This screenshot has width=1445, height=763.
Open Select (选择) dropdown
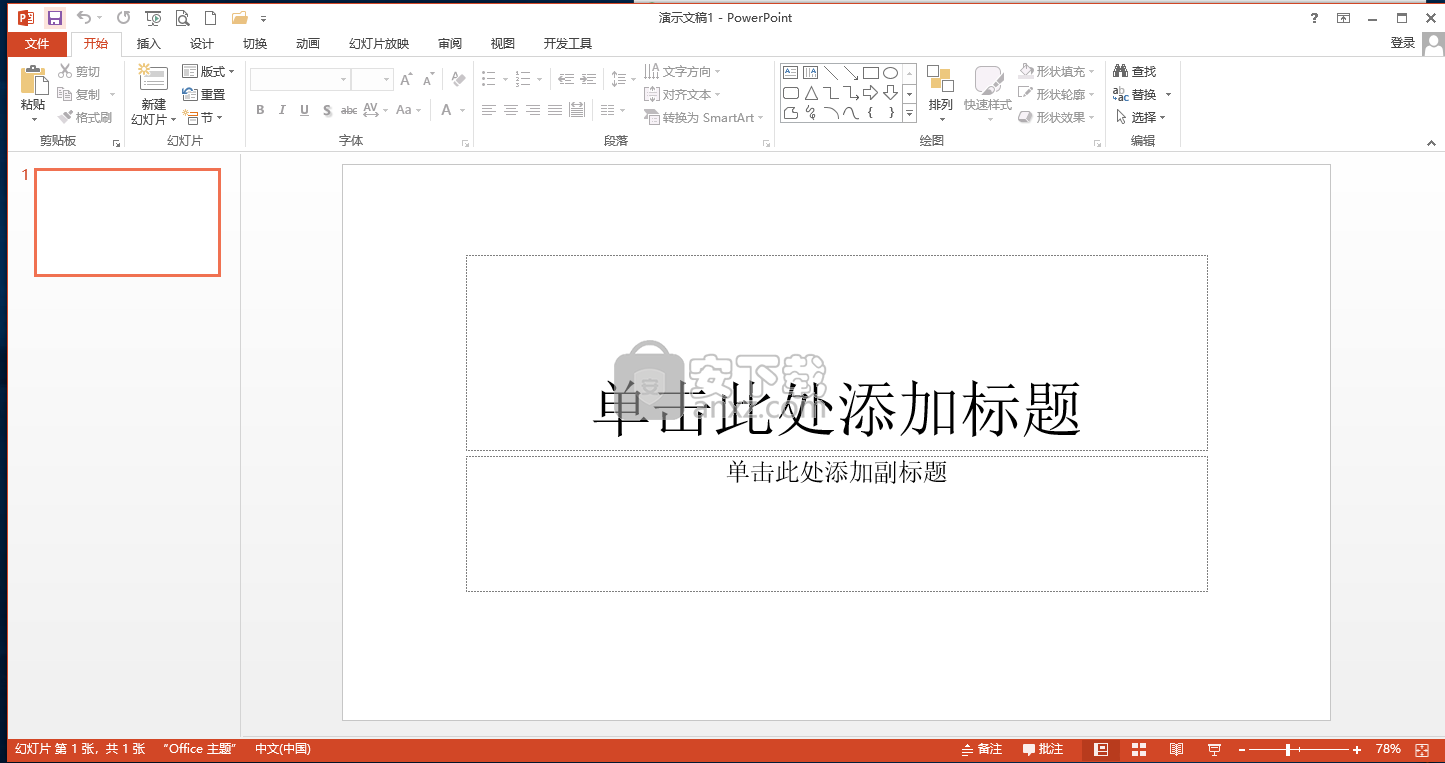point(1140,117)
